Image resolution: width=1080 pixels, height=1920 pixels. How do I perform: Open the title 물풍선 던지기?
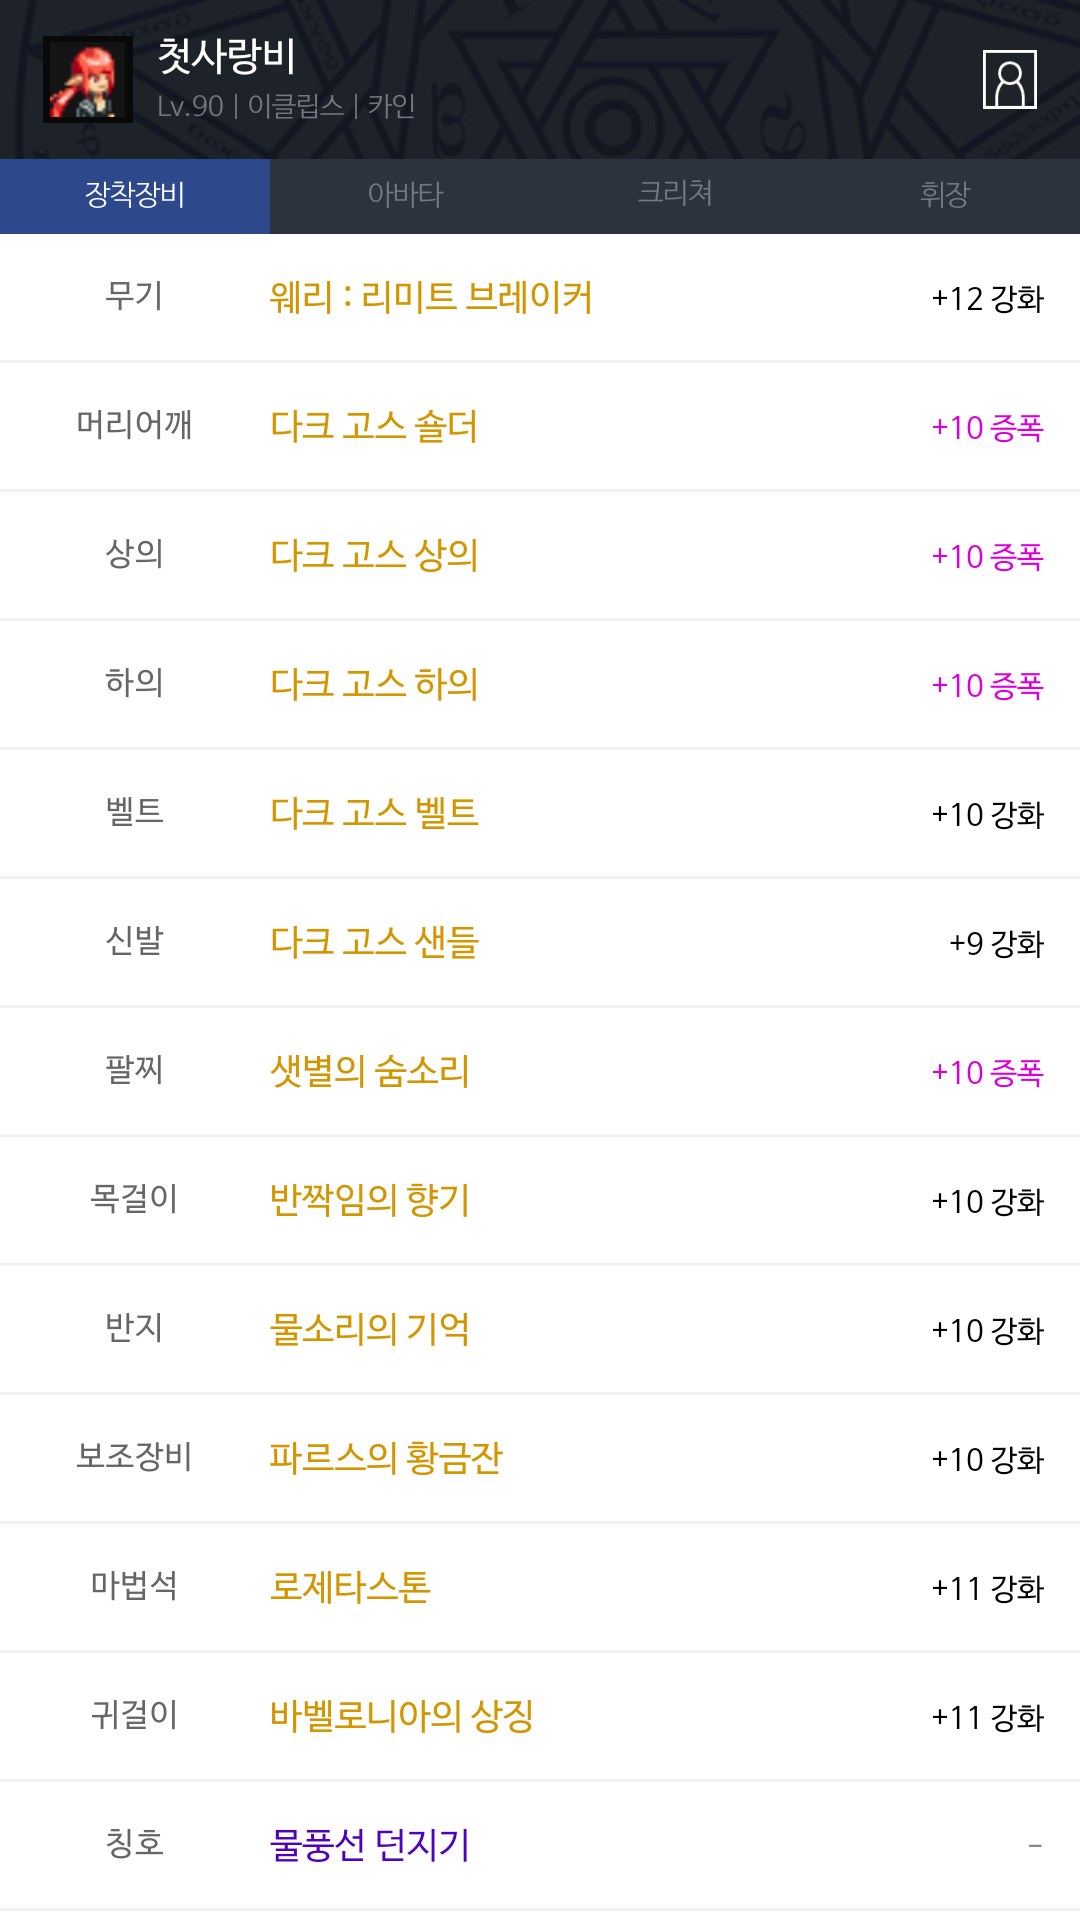(370, 1846)
